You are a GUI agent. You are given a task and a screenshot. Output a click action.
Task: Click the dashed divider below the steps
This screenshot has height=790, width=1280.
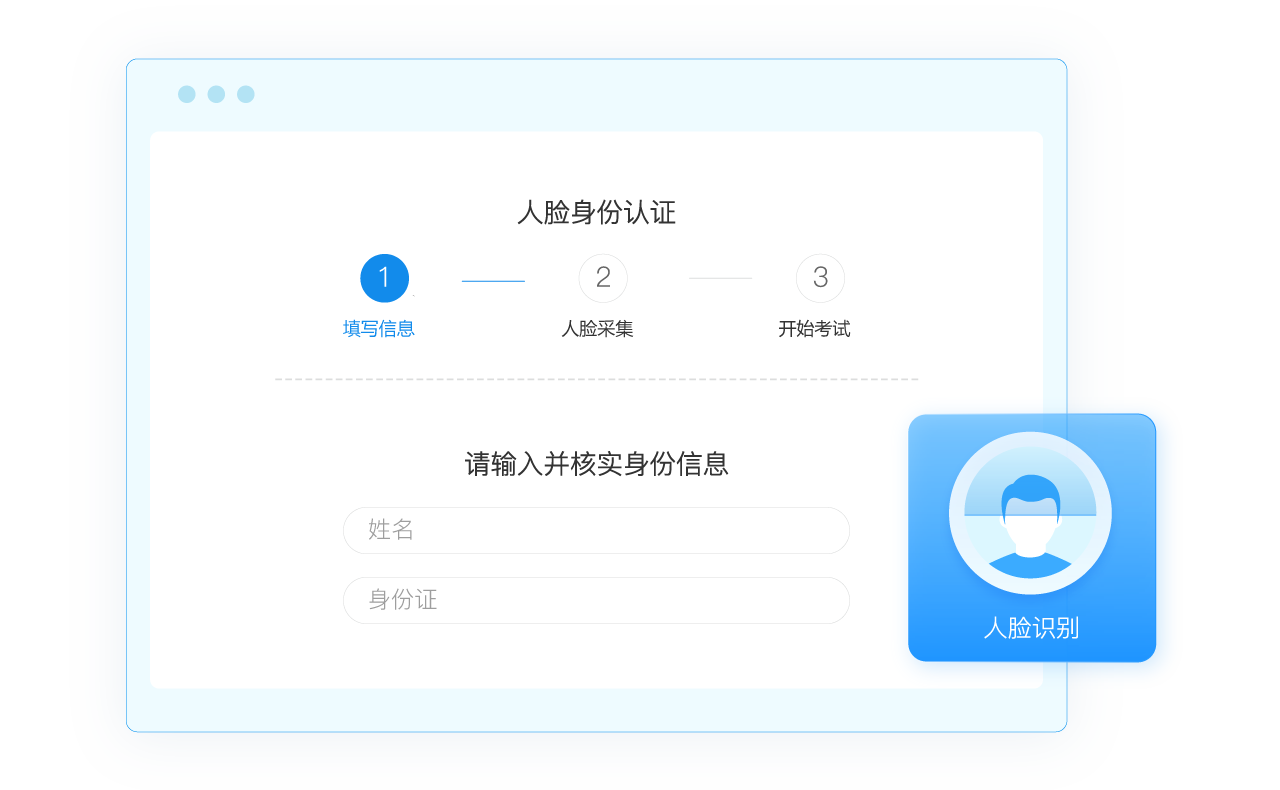tap(596, 379)
